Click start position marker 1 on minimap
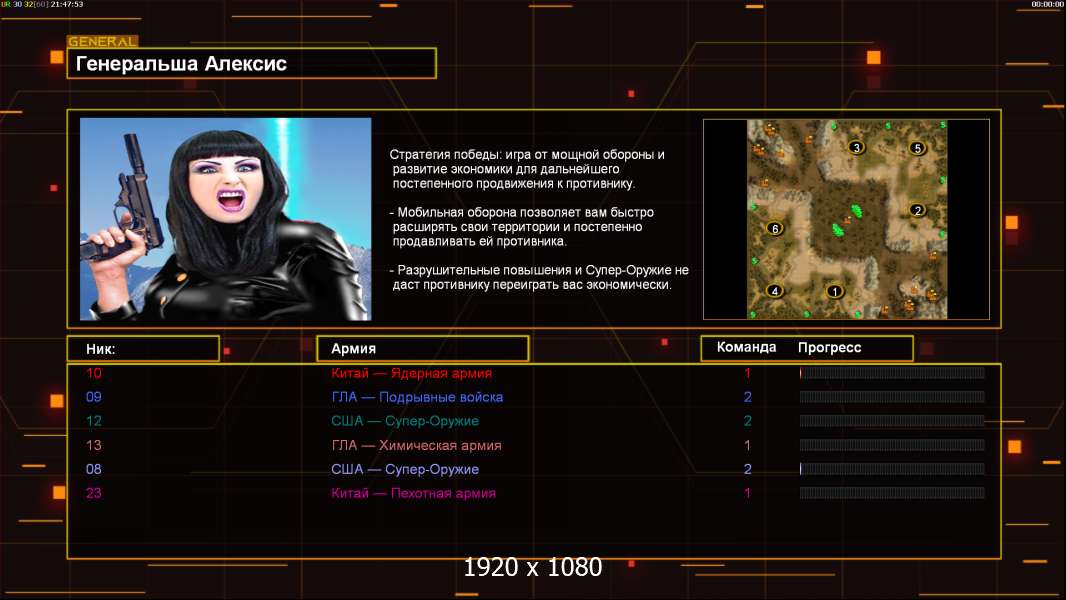 pyautogui.click(x=834, y=292)
